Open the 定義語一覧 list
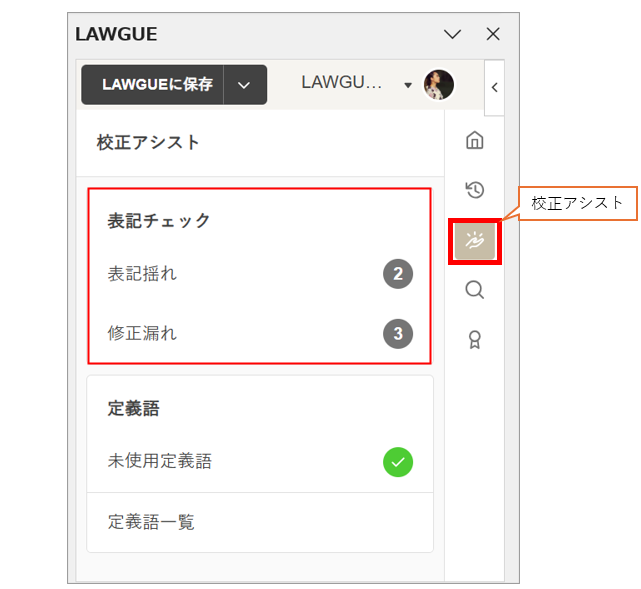Viewport: 641px width, 589px height. [x=152, y=522]
